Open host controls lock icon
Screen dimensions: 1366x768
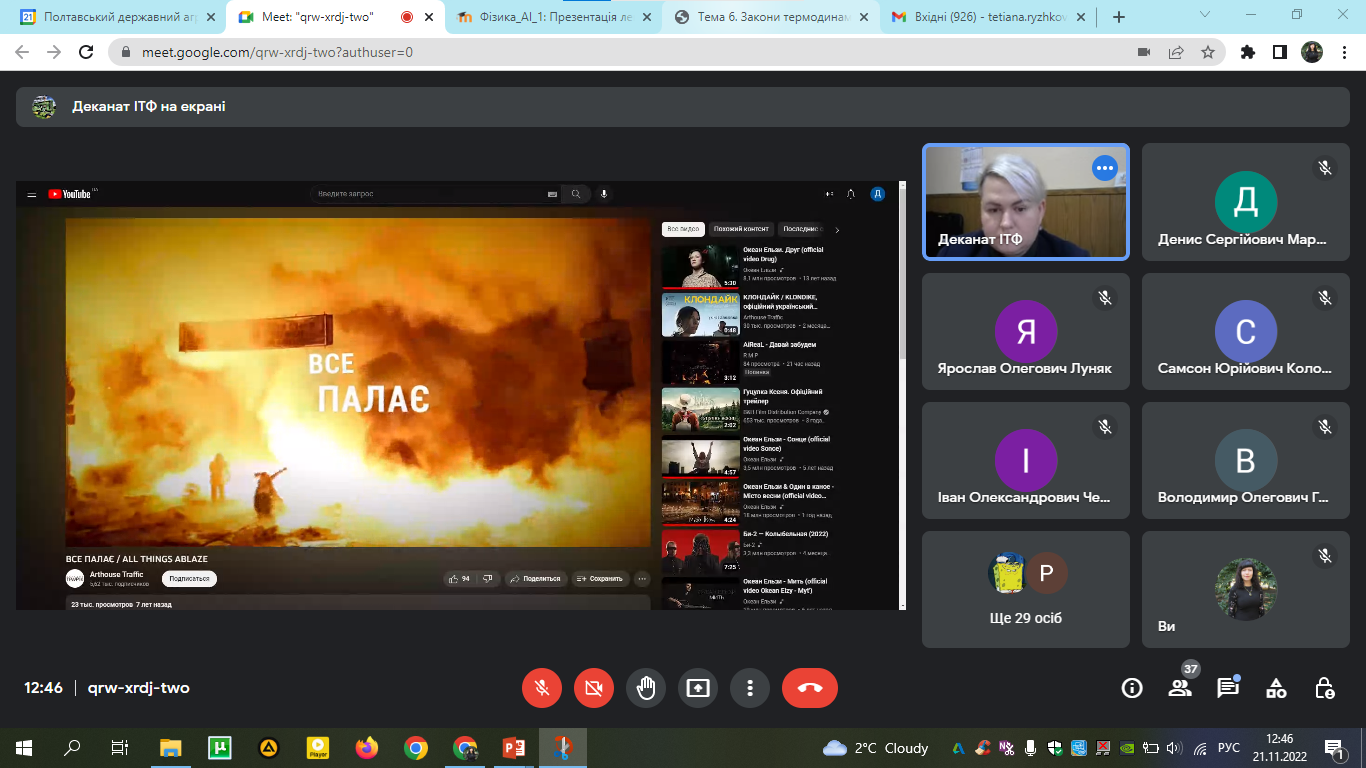(1324, 688)
